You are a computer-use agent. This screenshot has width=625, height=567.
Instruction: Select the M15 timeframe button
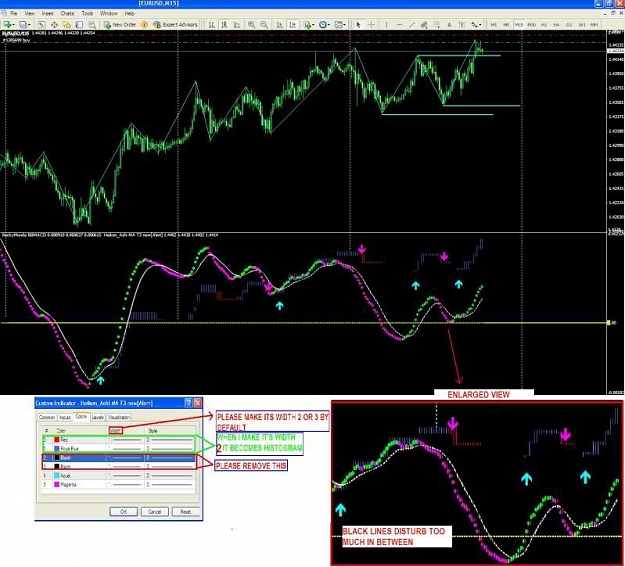519,25
